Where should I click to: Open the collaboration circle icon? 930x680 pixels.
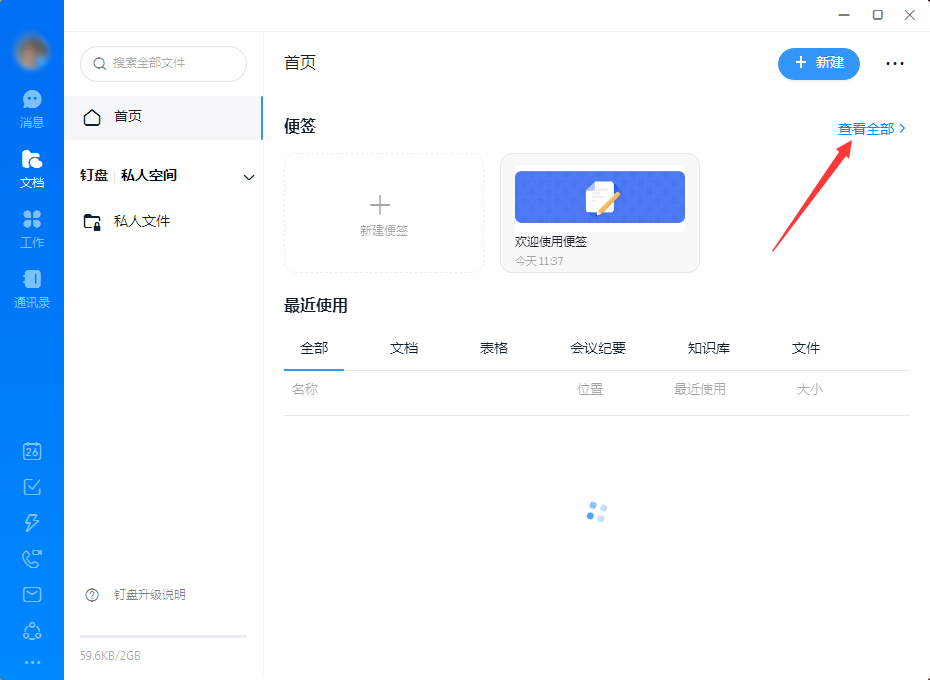point(31,630)
